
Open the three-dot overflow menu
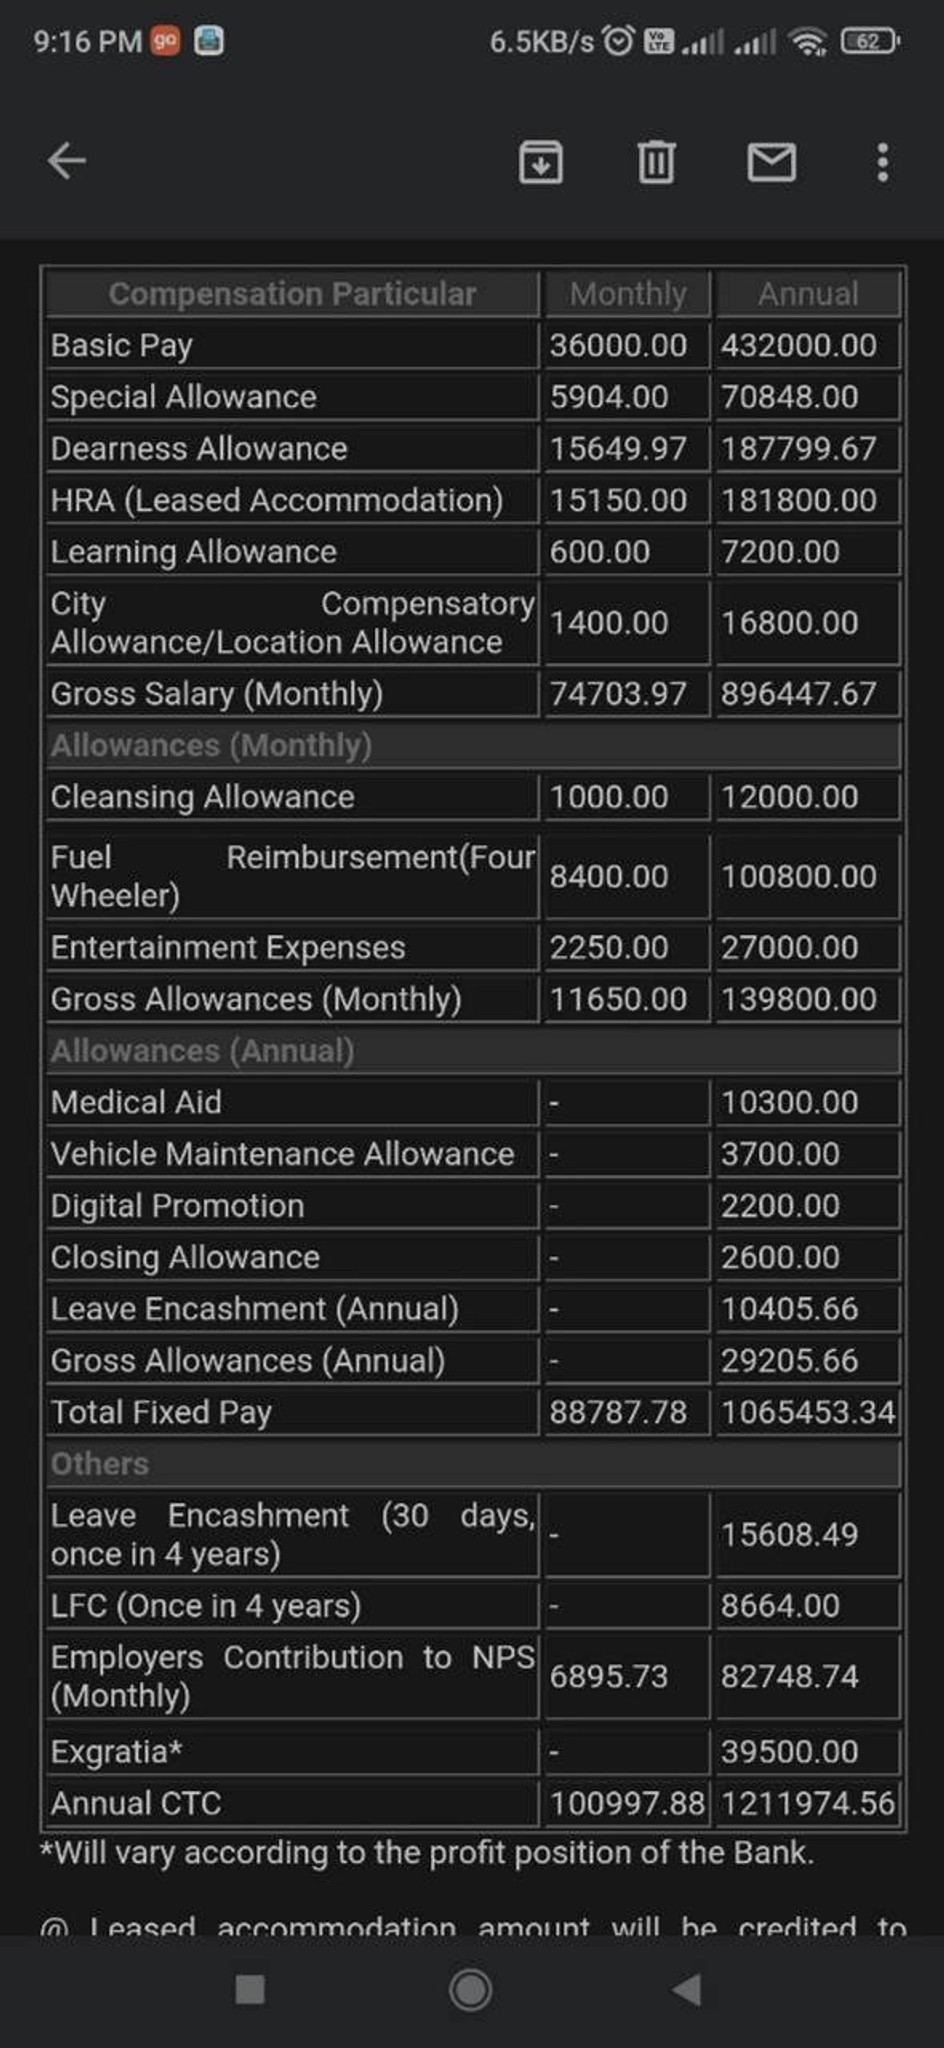[882, 161]
